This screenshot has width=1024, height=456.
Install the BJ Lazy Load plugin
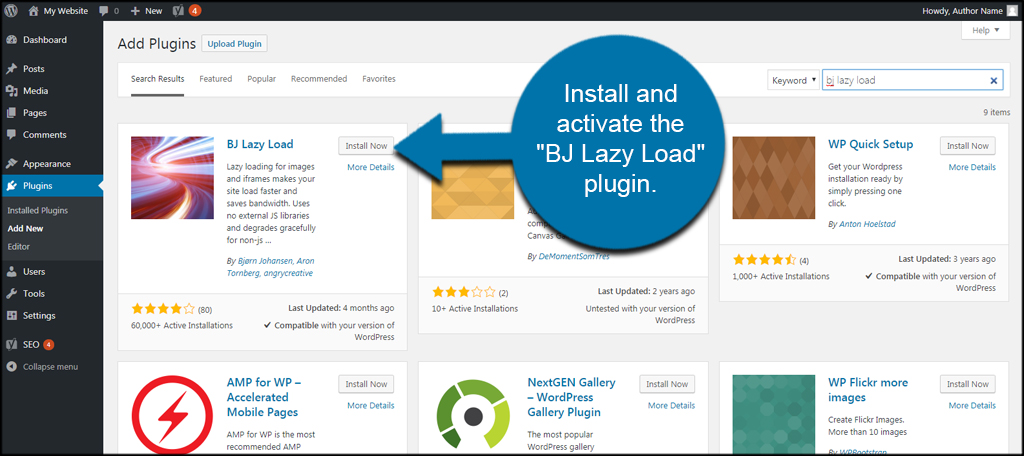(366, 146)
